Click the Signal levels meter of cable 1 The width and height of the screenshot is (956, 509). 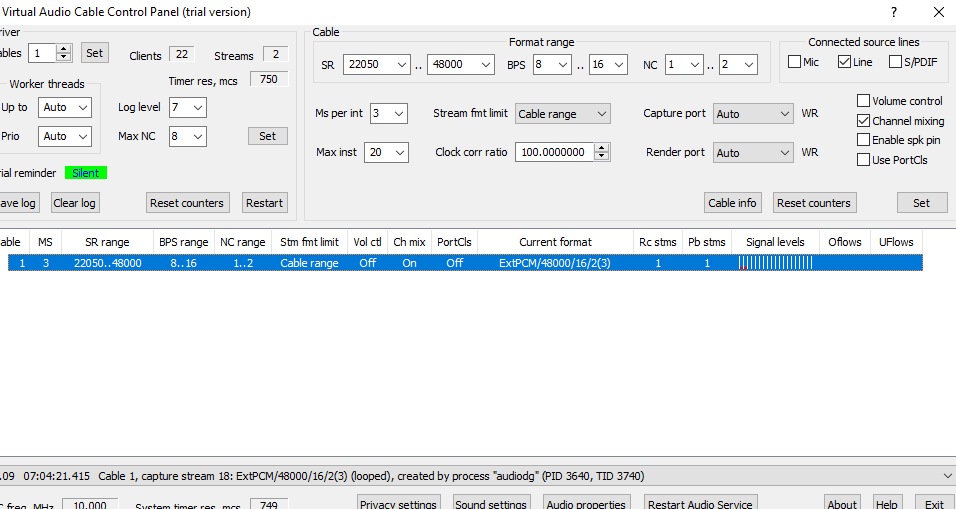click(776, 263)
